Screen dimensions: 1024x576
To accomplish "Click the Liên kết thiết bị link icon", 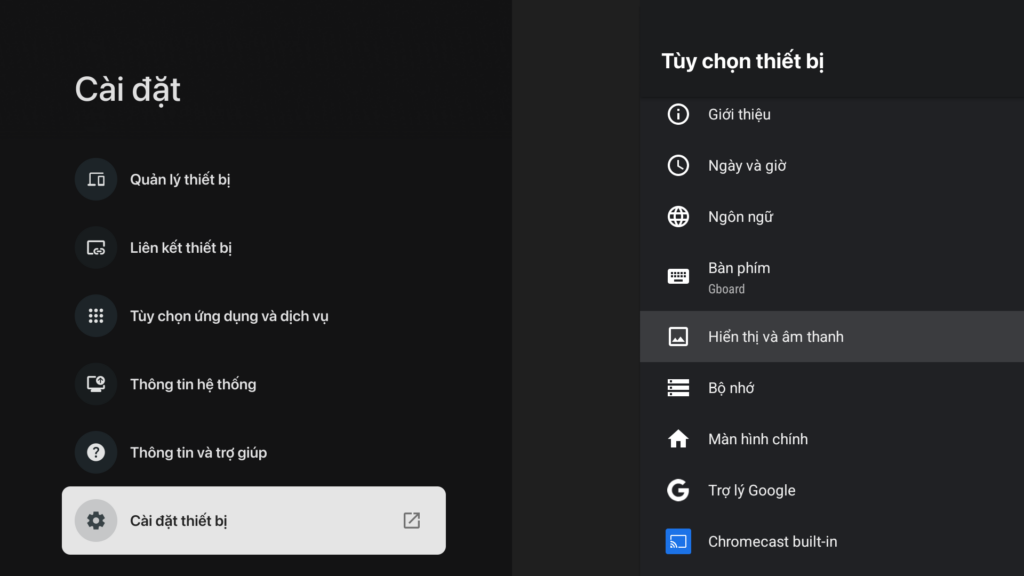I will click(96, 248).
